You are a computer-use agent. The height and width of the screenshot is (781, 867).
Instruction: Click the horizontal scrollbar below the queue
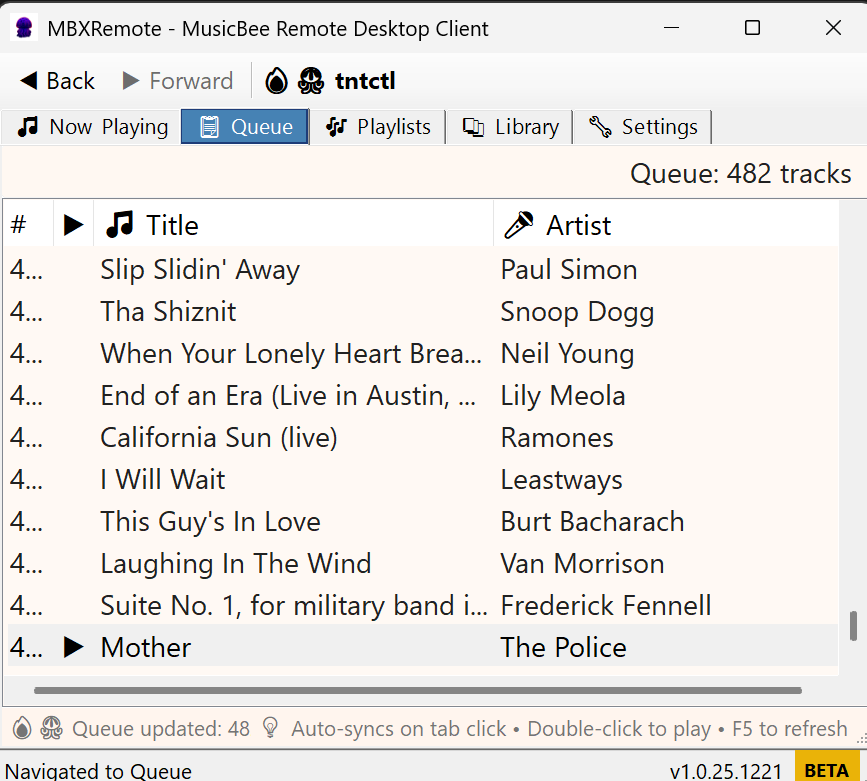418,690
